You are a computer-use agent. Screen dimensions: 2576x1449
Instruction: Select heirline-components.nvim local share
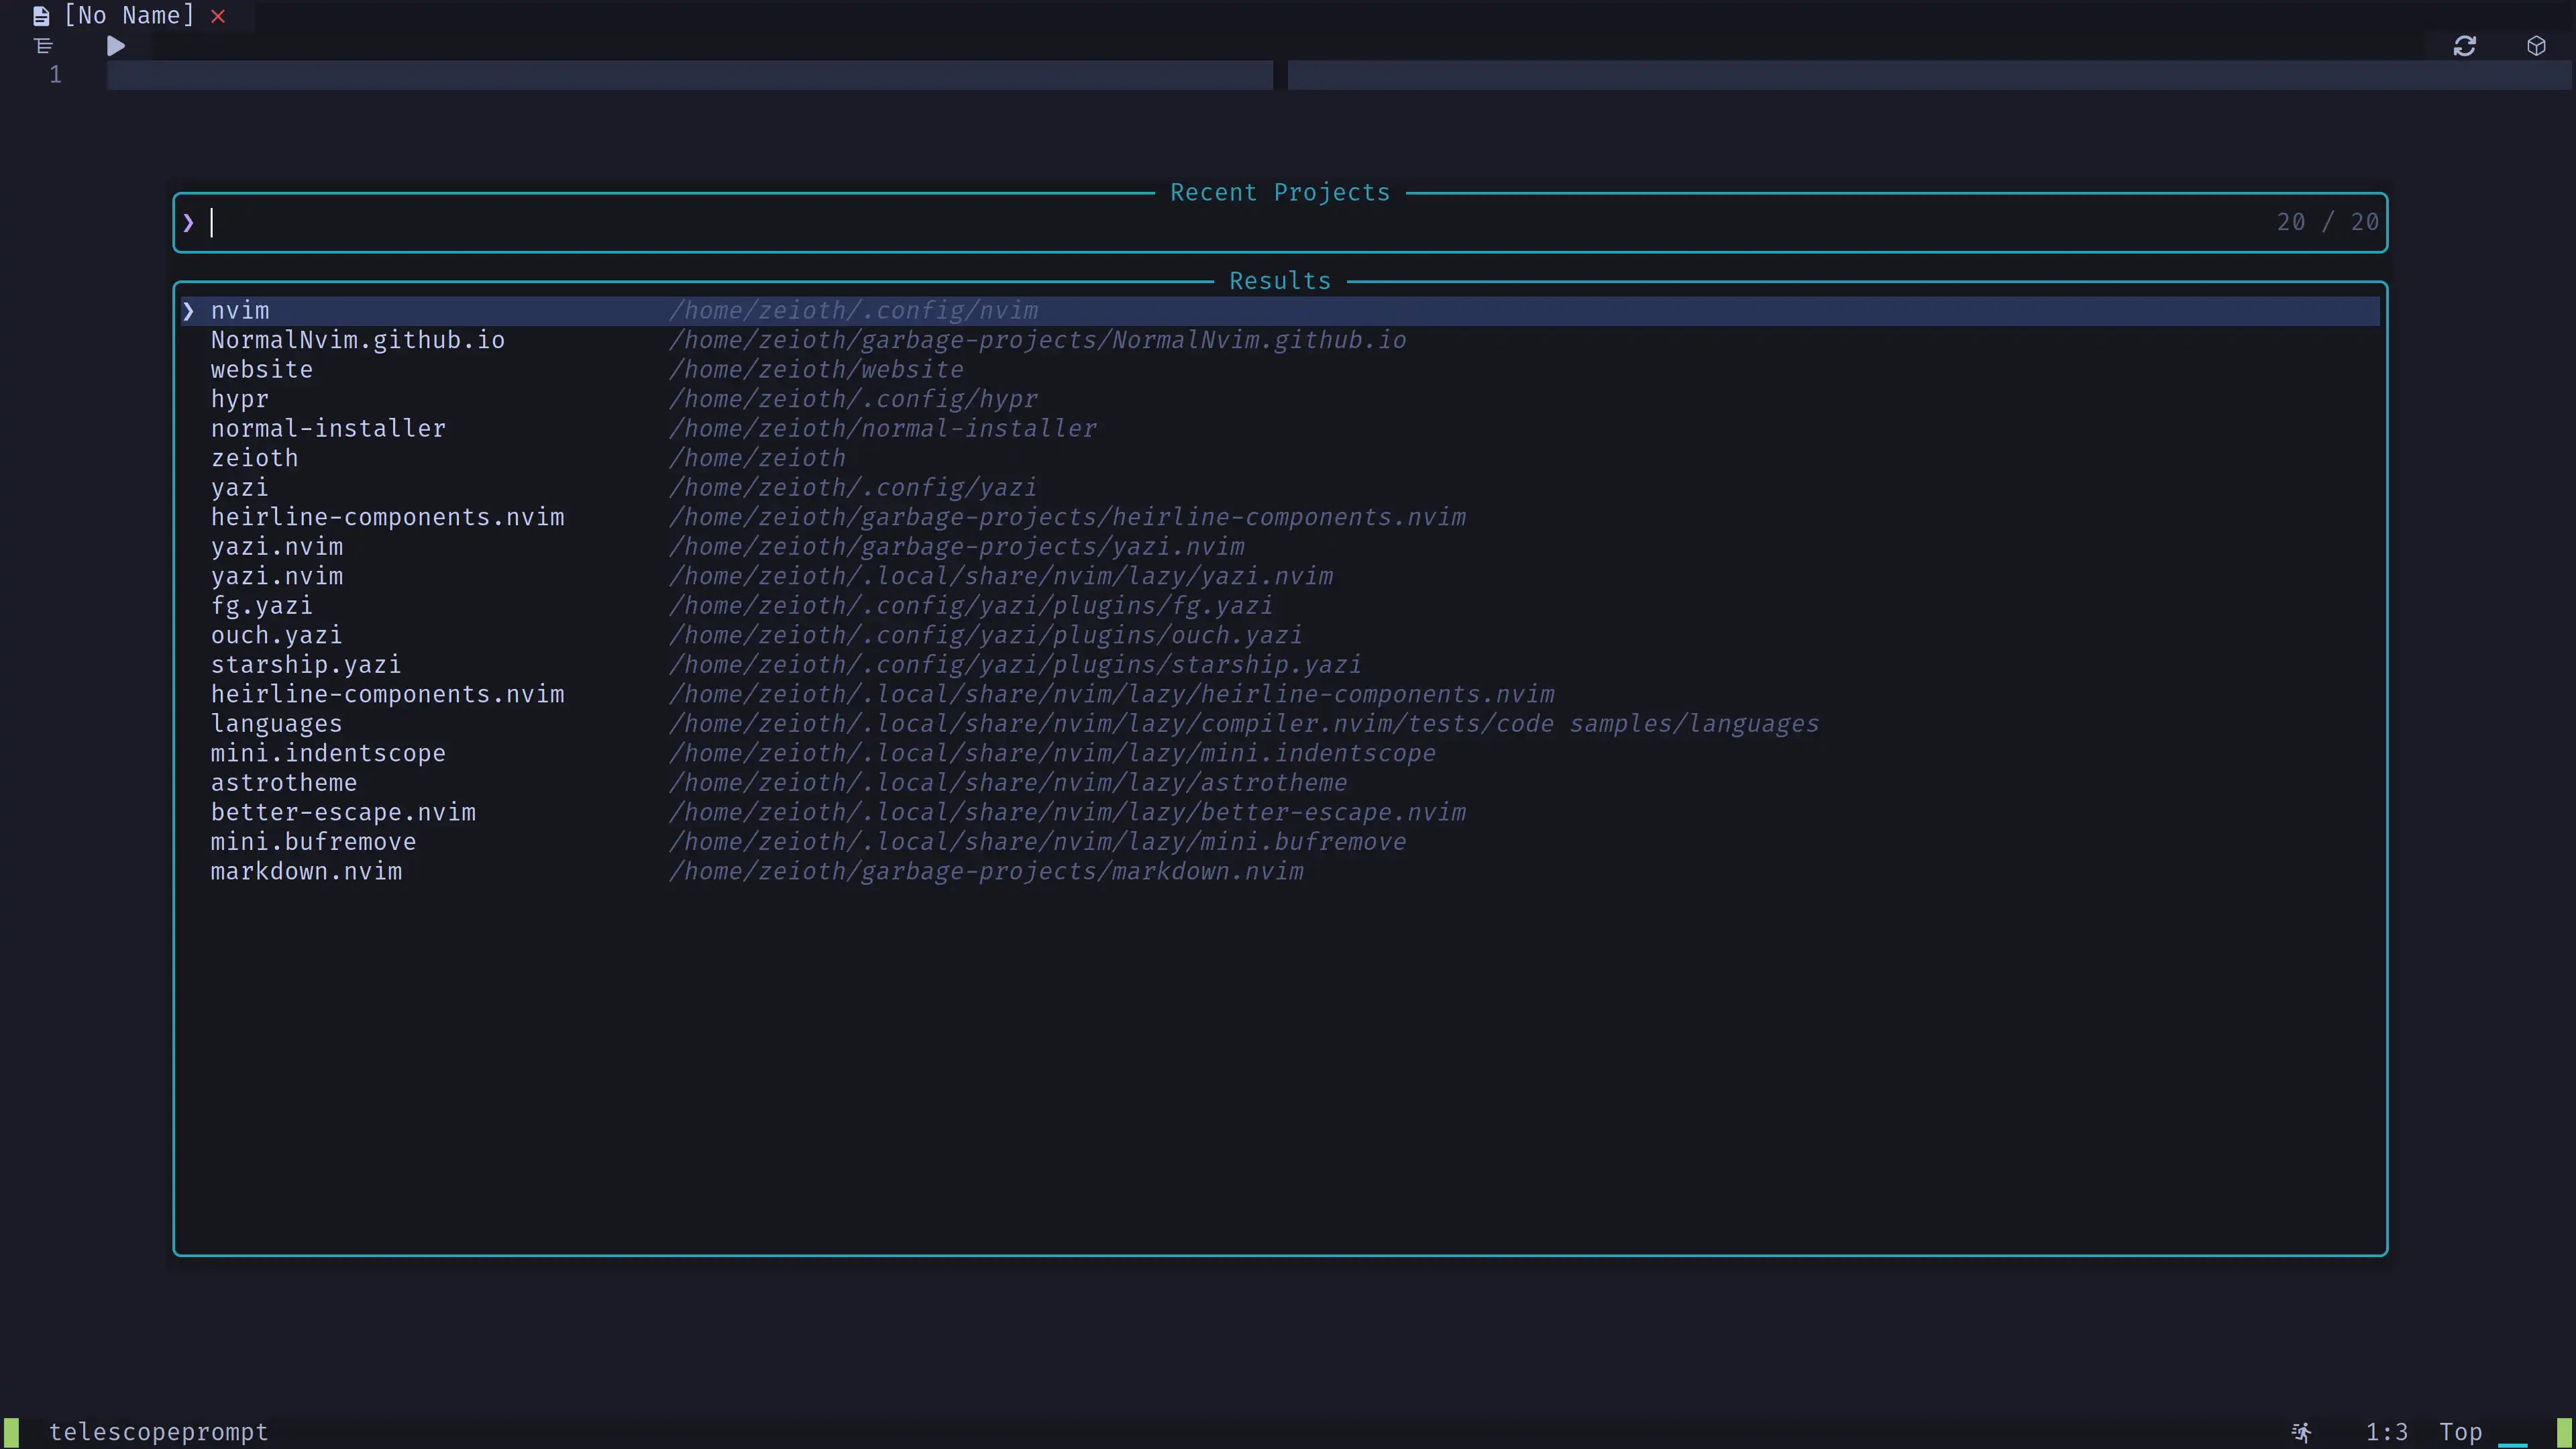[x=388, y=694]
